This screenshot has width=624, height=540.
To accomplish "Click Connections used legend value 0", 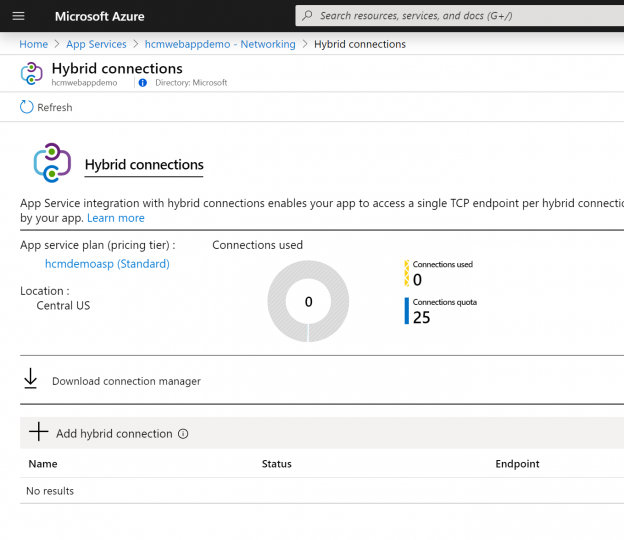I will tap(417, 280).
